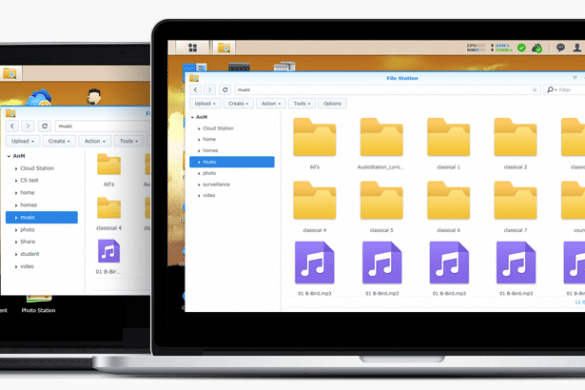The height and width of the screenshot is (390, 585).
Task: Click path field in left File Station
Action: coord(103,126)
